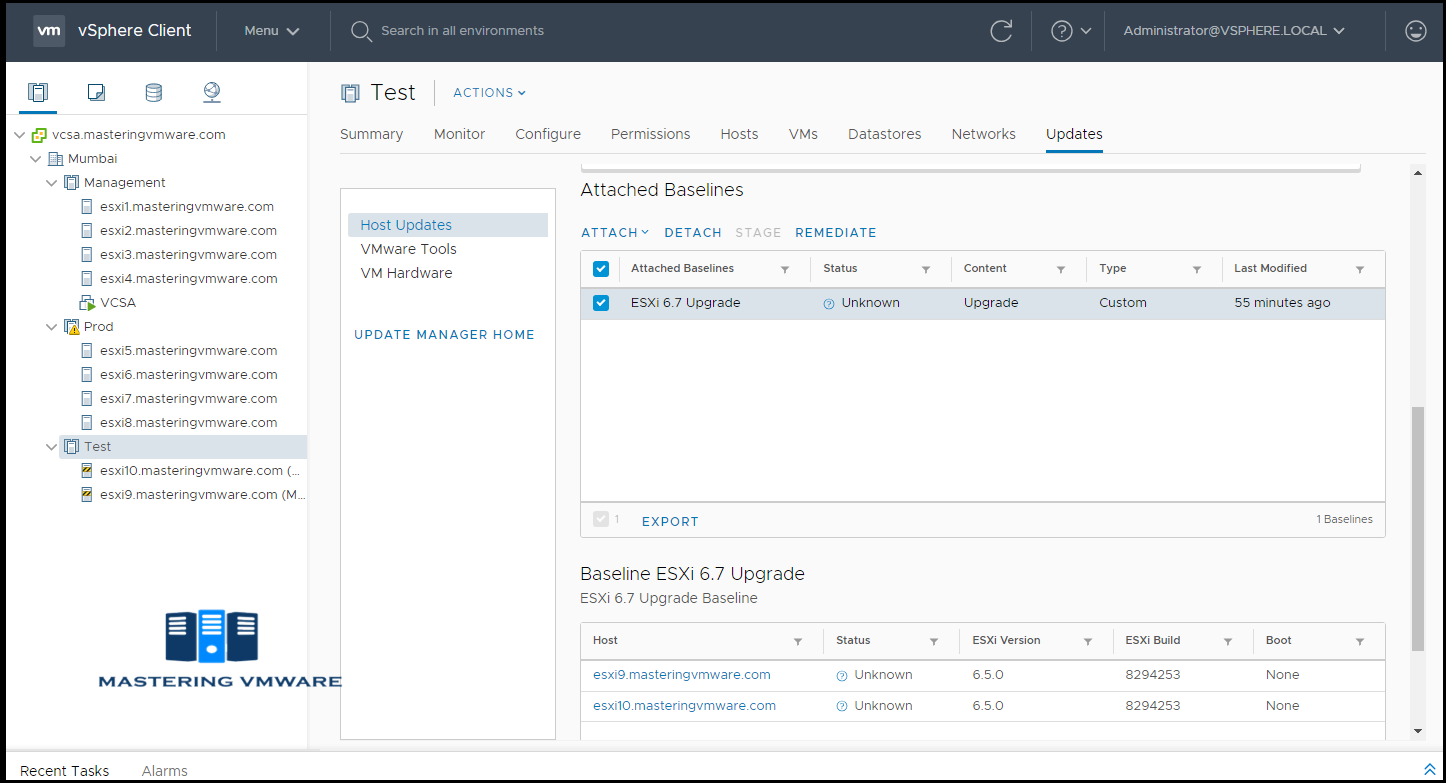This screenshot has width=1446, height=783.
Task: Click maintenance host icon for esxi9
Action: tap(87, 495)
